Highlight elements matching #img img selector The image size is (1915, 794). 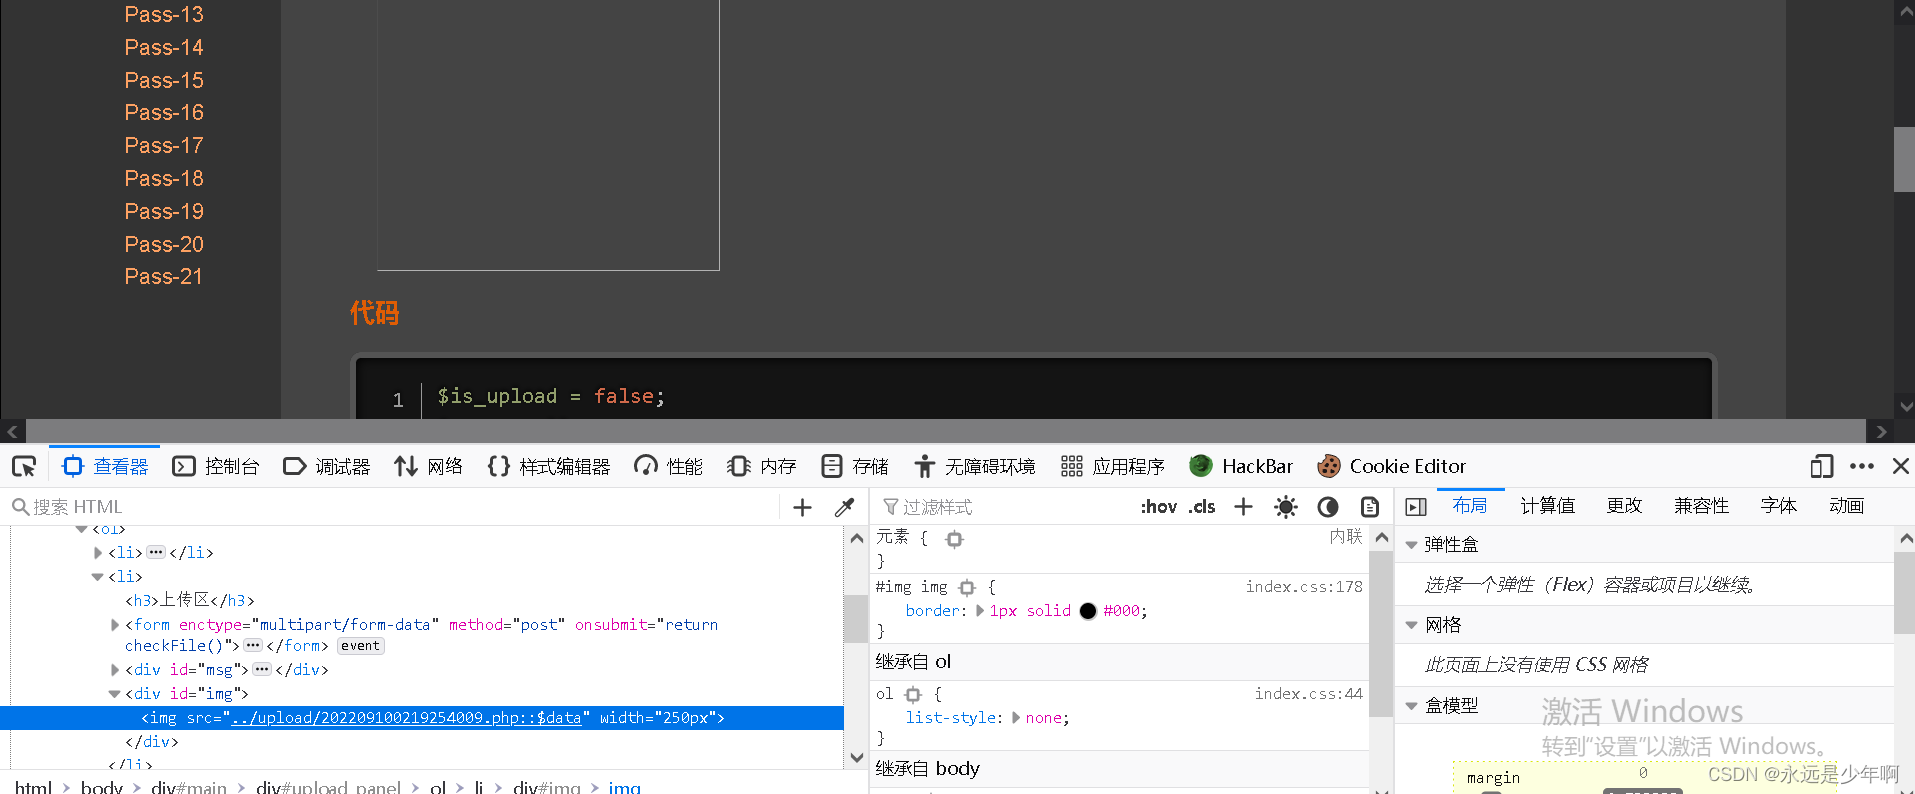[x=967, y=588]
